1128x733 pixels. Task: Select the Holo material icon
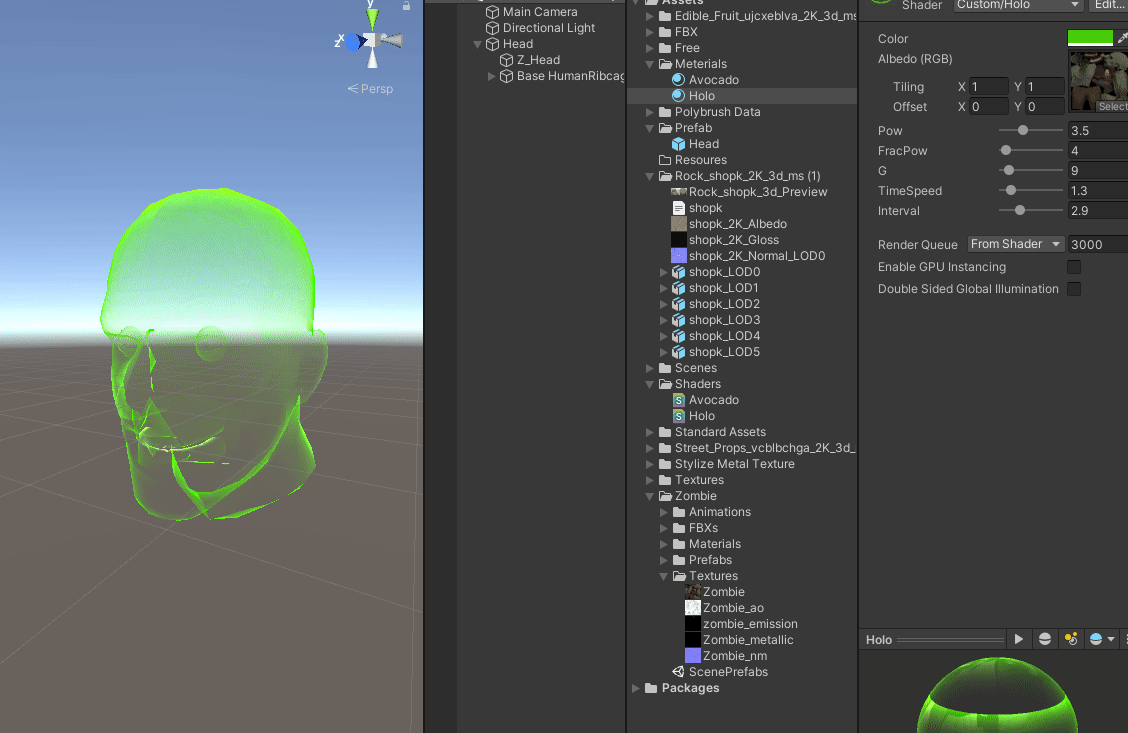[x=678, y=96]
